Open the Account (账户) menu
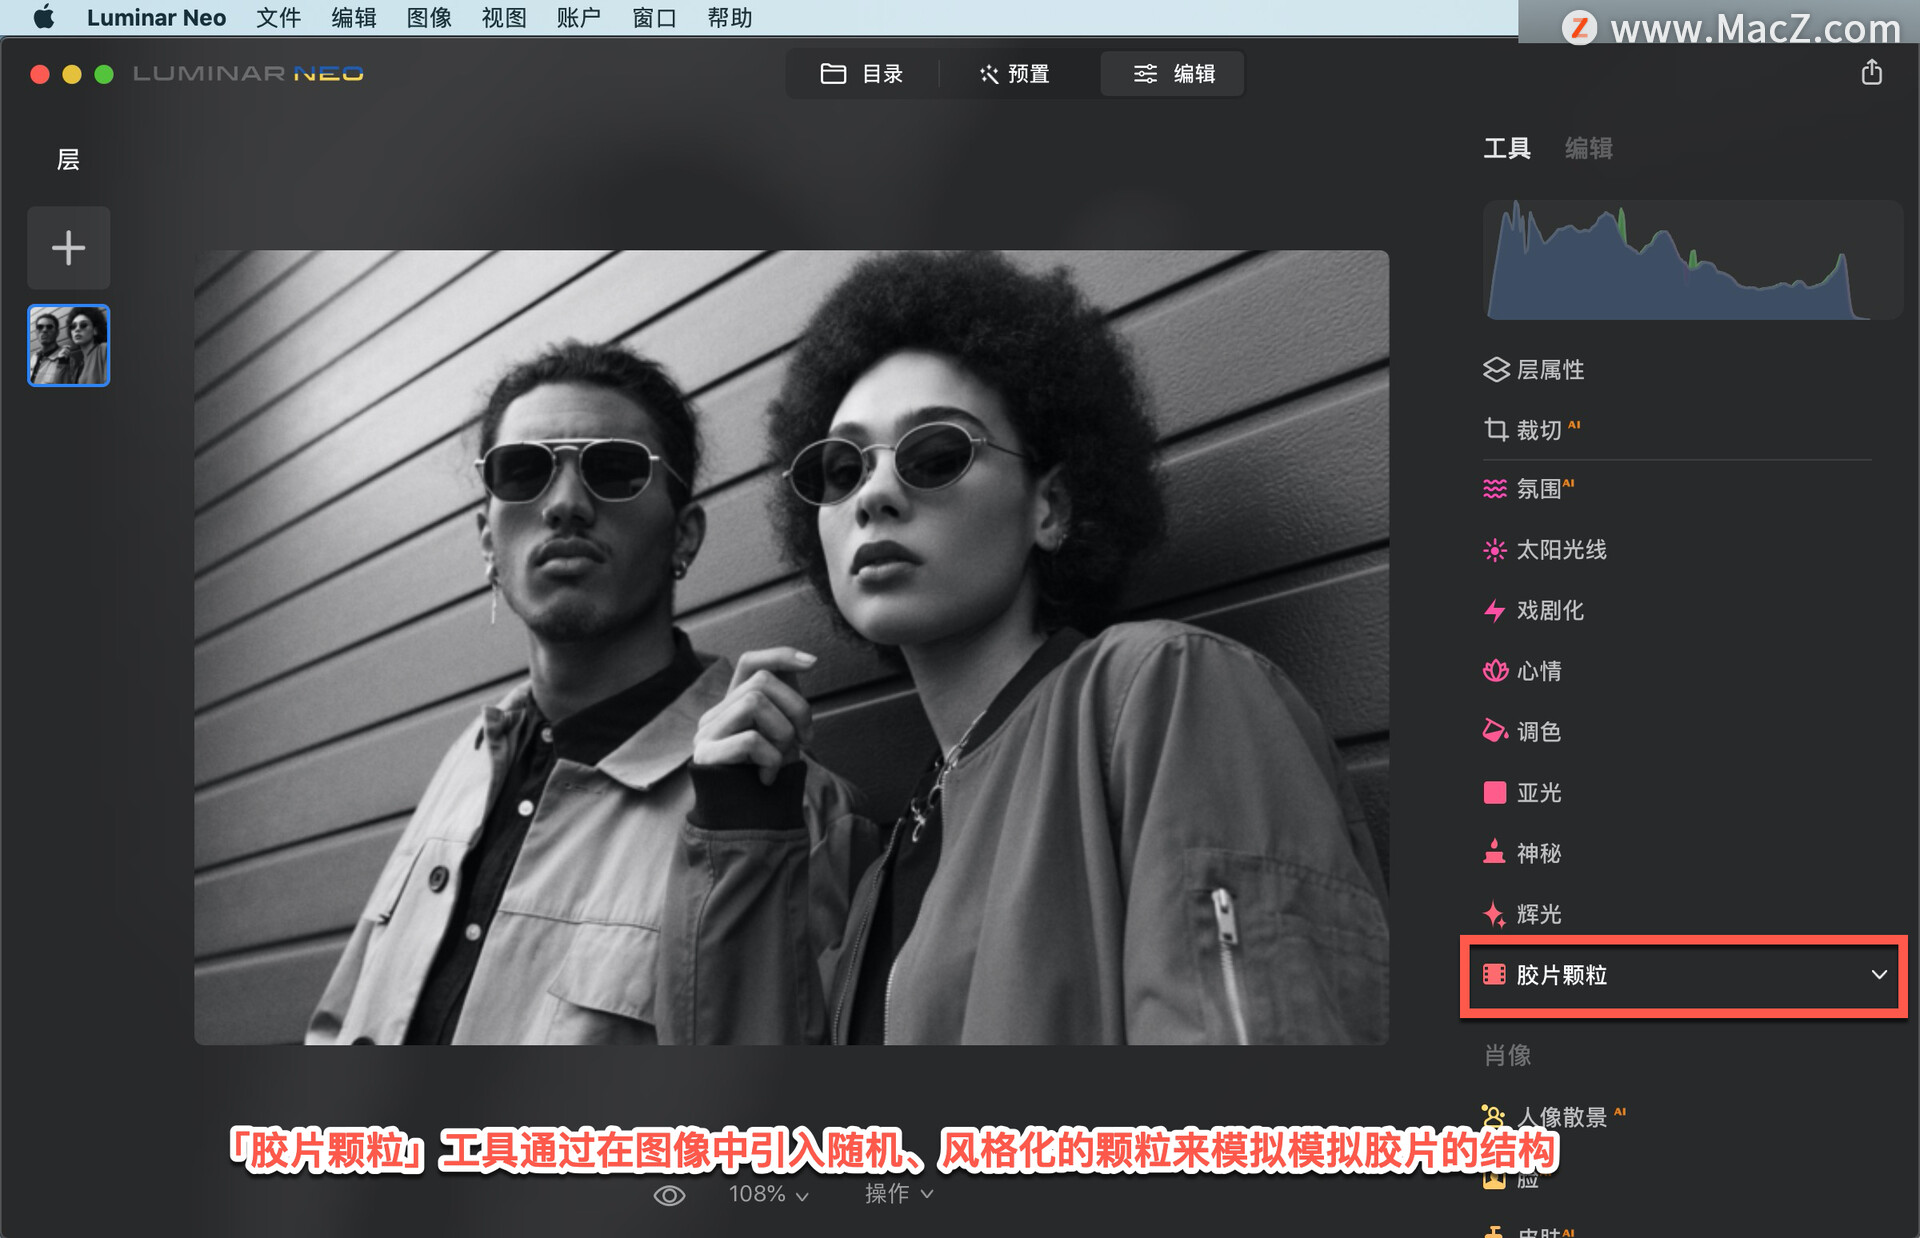1920x1238 pixels. [x=579, y=18]
